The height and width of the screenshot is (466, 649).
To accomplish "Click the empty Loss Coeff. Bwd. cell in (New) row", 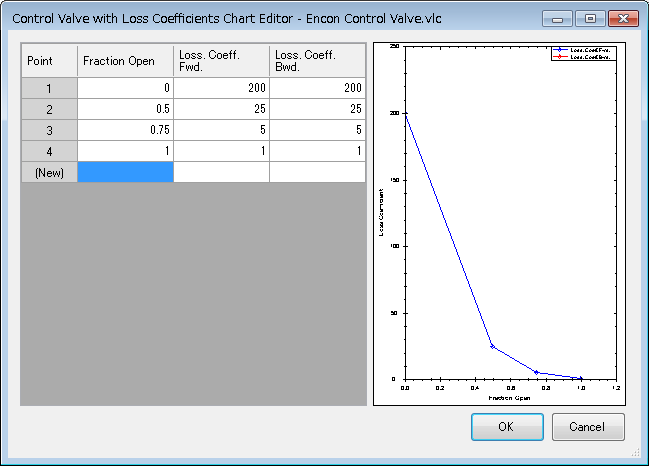I will (317, 172).
